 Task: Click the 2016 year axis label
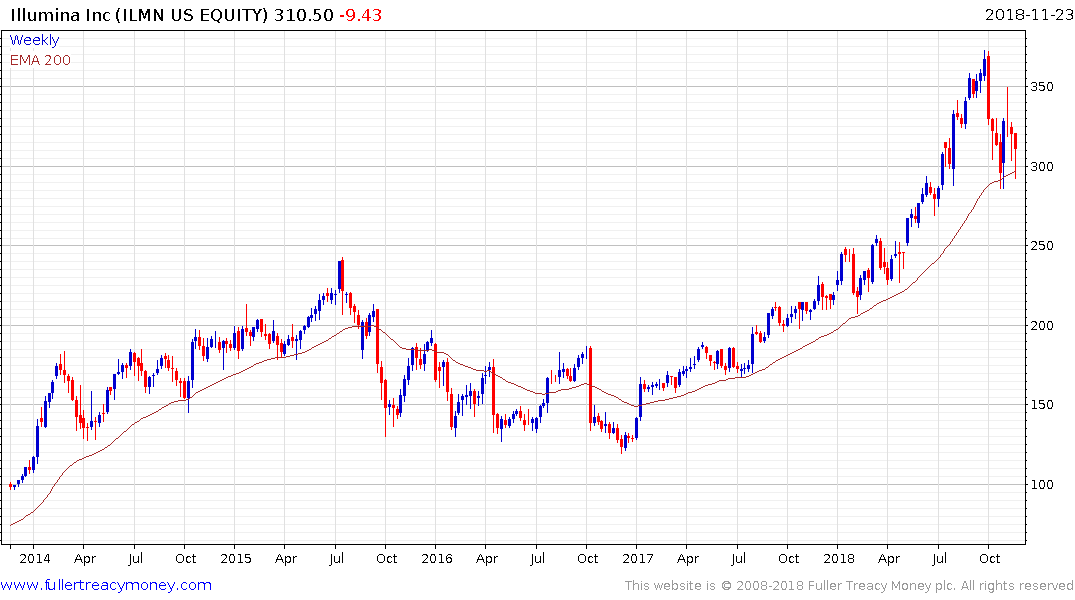point(437,558)
